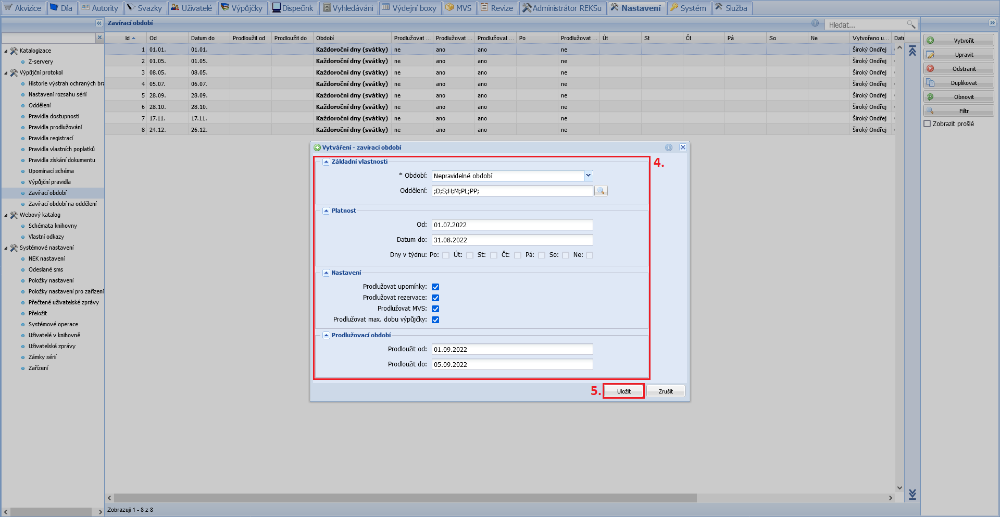Open the Období dropdown list
Image resolution: width=1000 pixels, height=517 pixels.
point(588,175)
